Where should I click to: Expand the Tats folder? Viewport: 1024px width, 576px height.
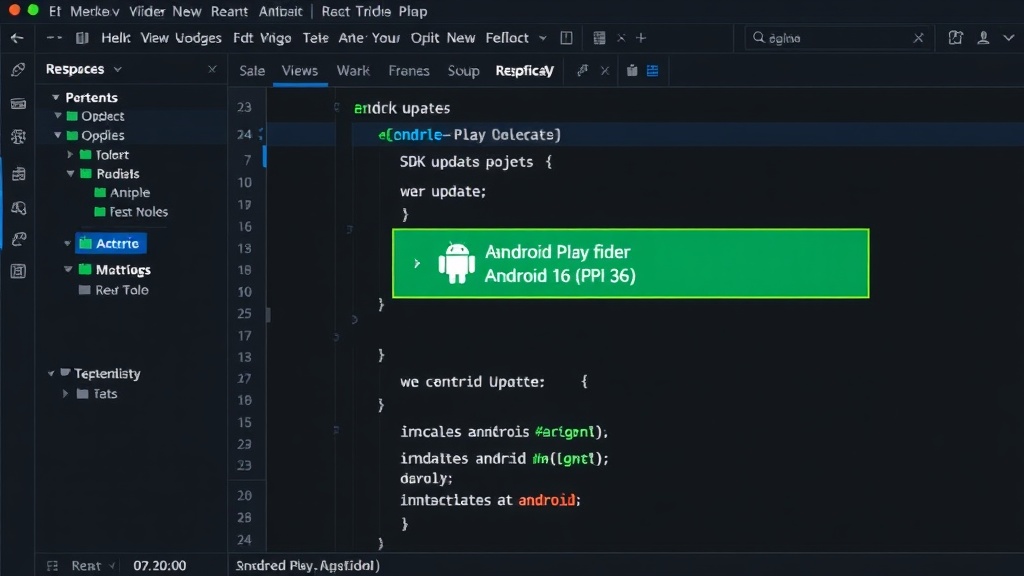(x=65, y=394)
